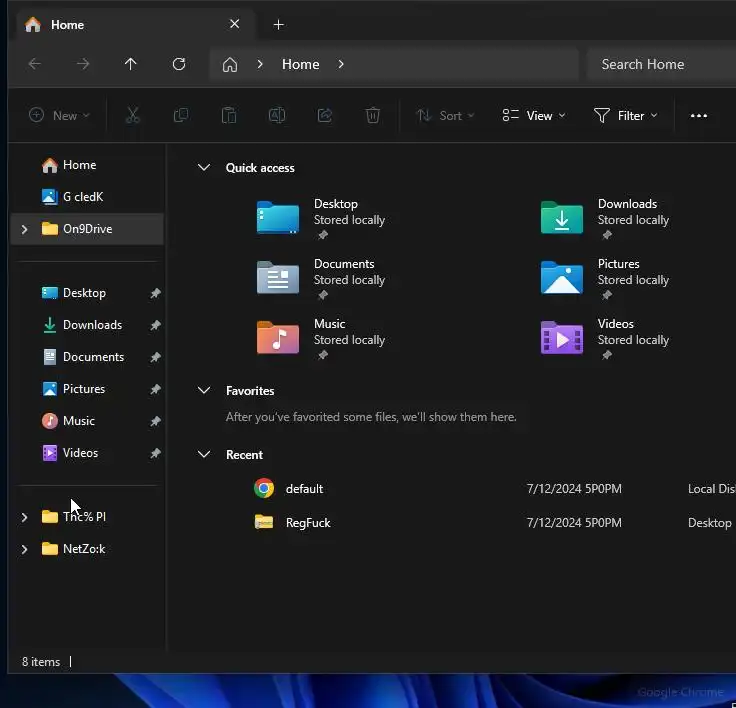Open Videos from sidebar pinned list
This screenshot has width=736, height=708.
[80, 453]
